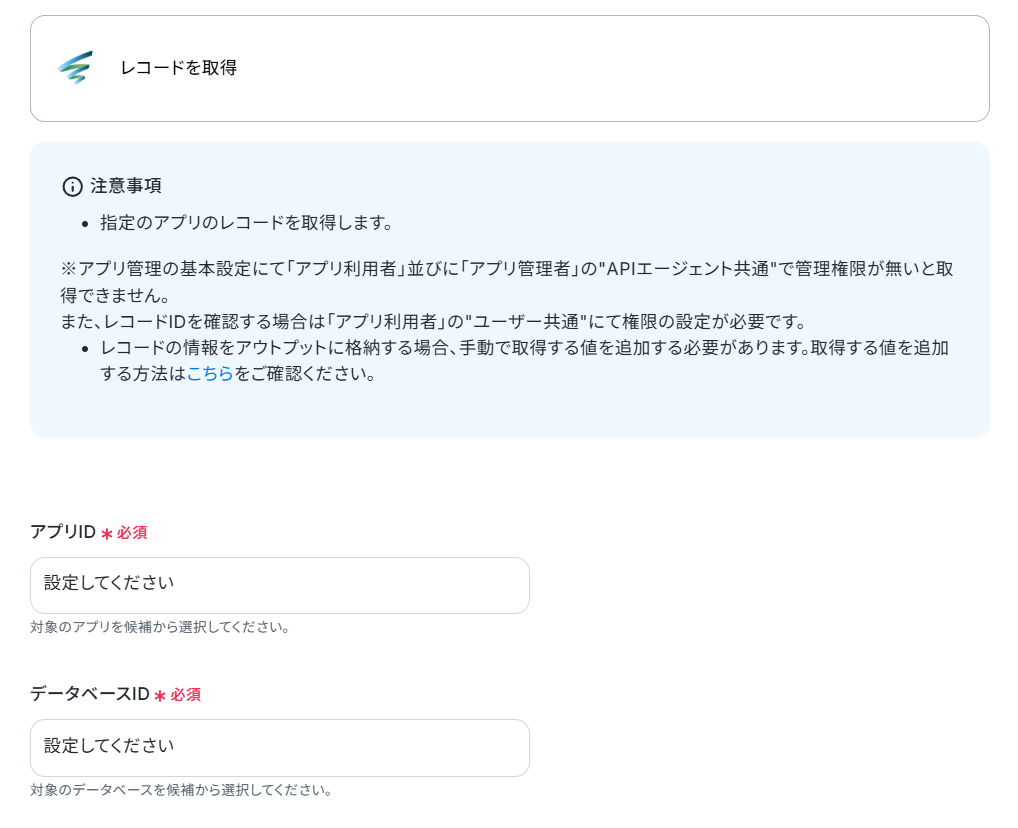1018x828 pixels.
Task: Click helper text 対象のアプリを候補から選択してください
Action: tap(160, 627)
